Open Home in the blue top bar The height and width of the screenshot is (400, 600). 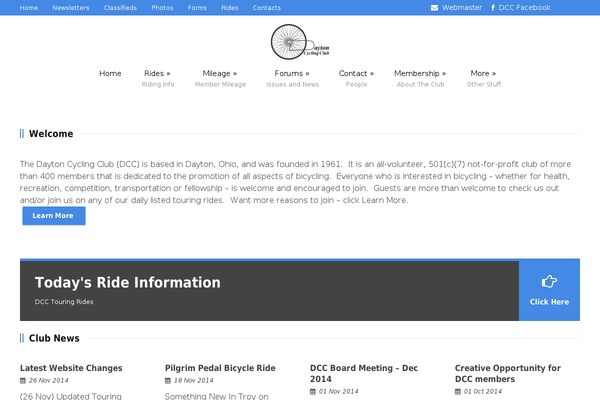click(x=29, y=8)
